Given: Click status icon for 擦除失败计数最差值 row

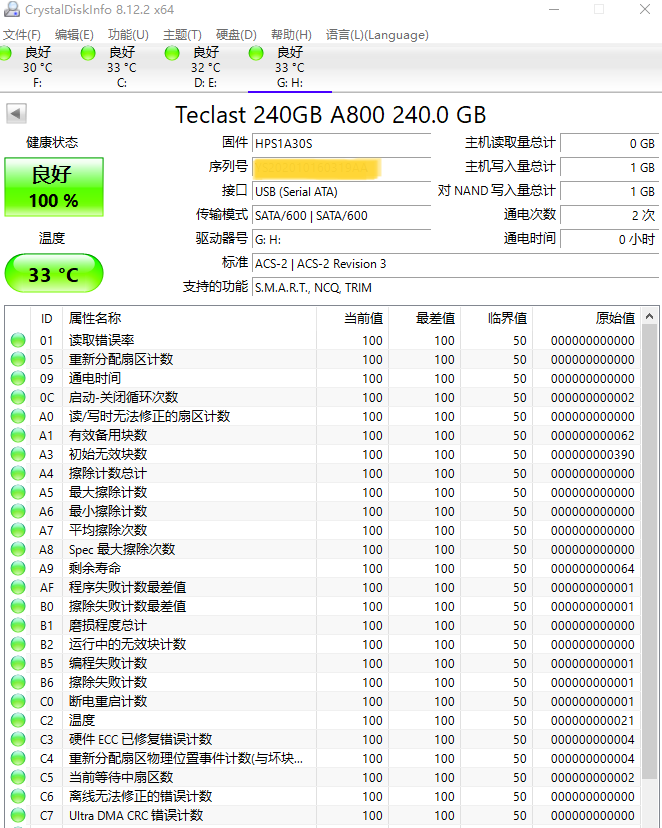Looking at the screenshot, I should 18,607.
